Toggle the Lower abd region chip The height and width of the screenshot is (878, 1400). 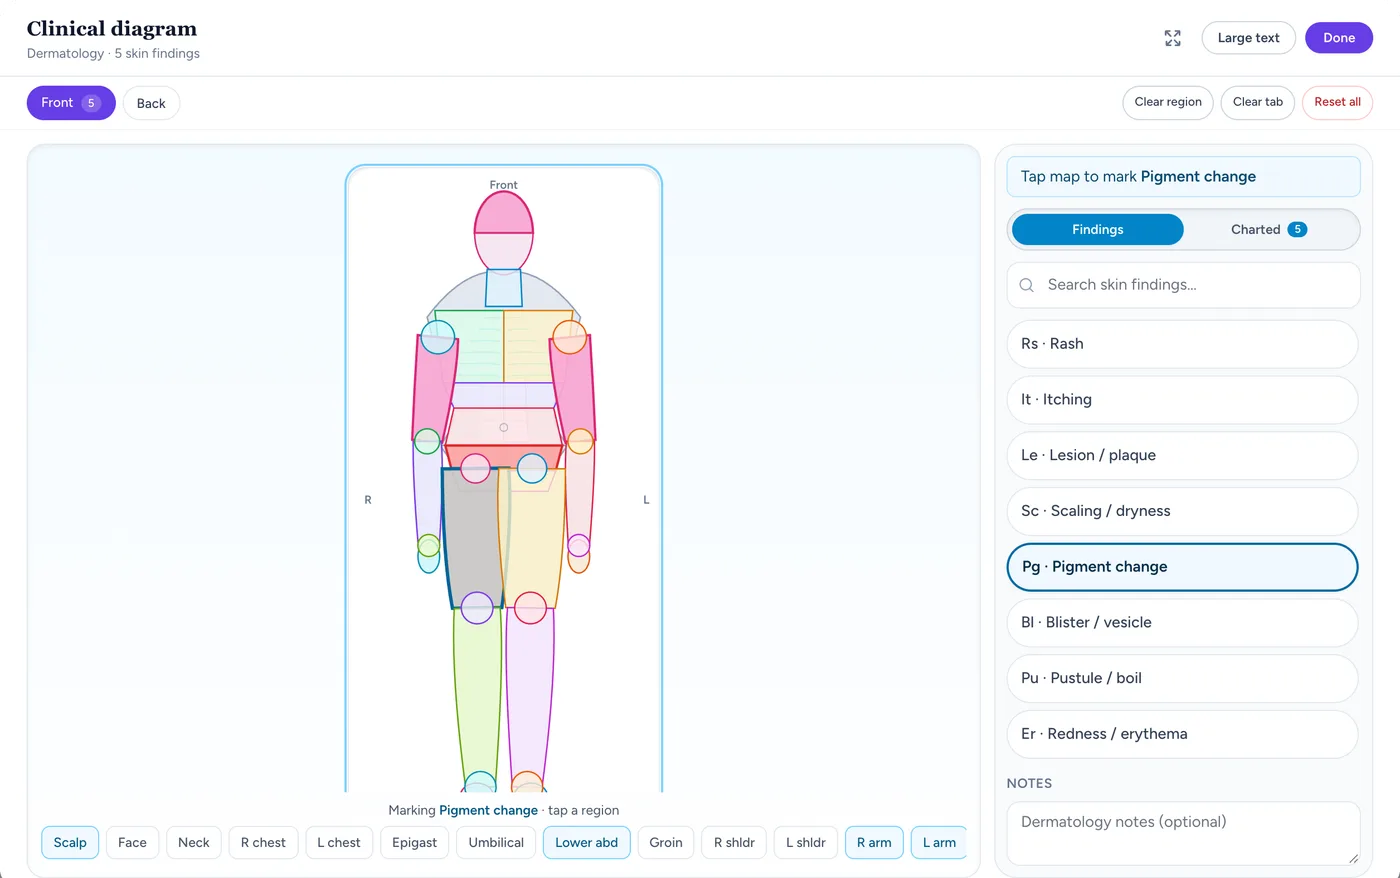coord(586,843)
